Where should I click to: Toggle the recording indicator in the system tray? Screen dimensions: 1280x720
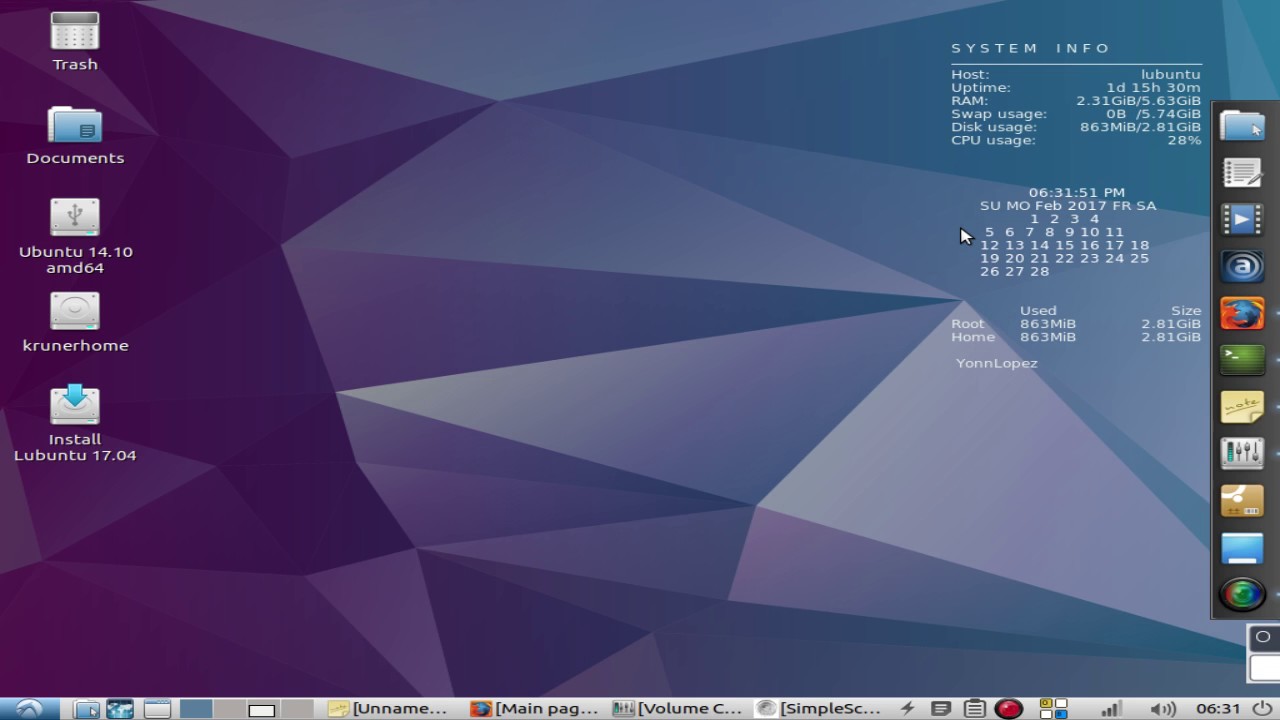point(1009,708)
